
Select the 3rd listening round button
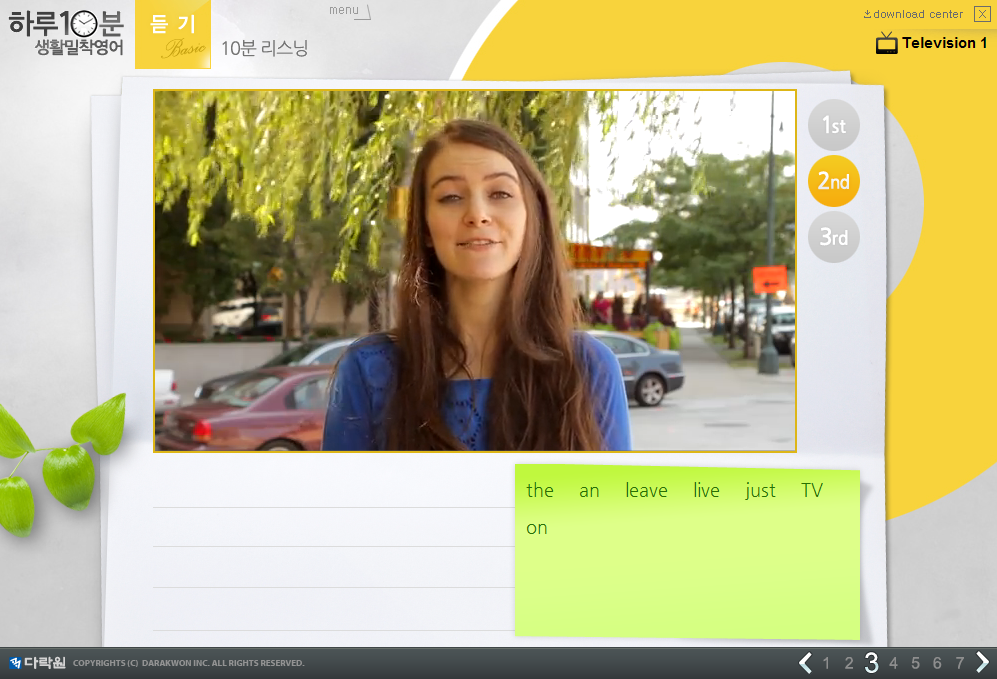pyautogui.click(x=833, y=237)
